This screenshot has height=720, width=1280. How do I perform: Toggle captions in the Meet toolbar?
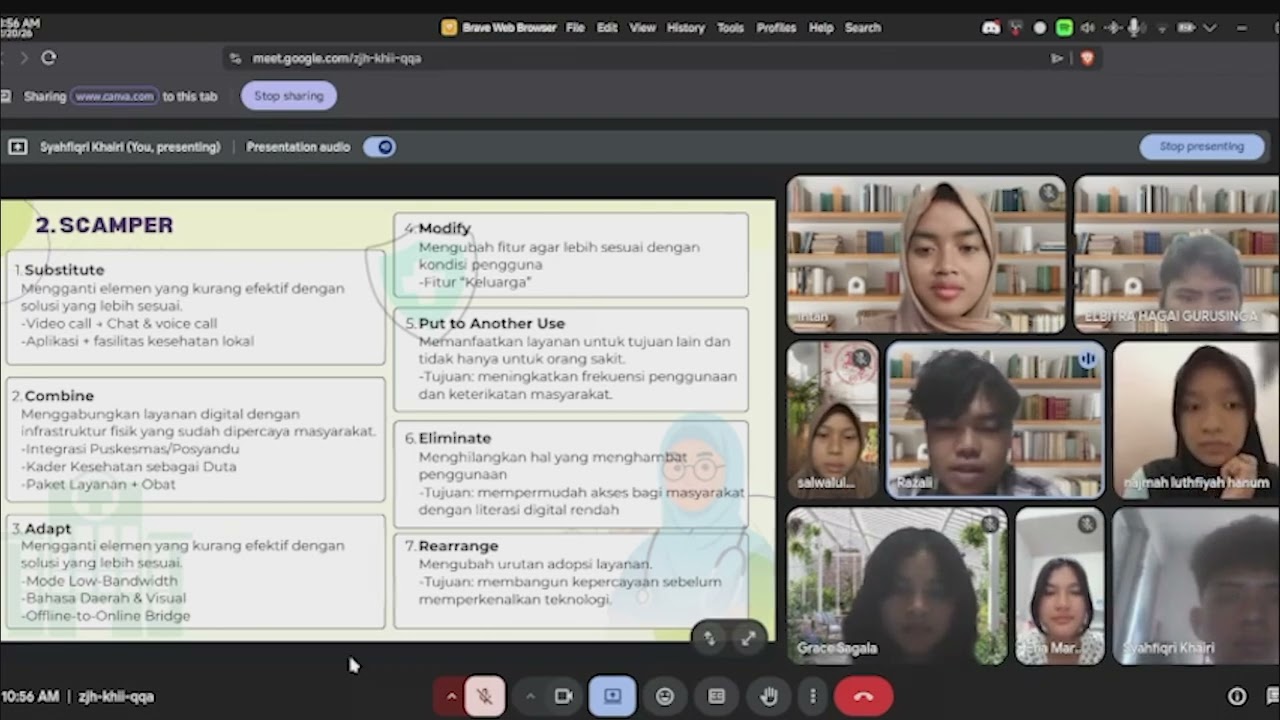click(x=716, y=696)
